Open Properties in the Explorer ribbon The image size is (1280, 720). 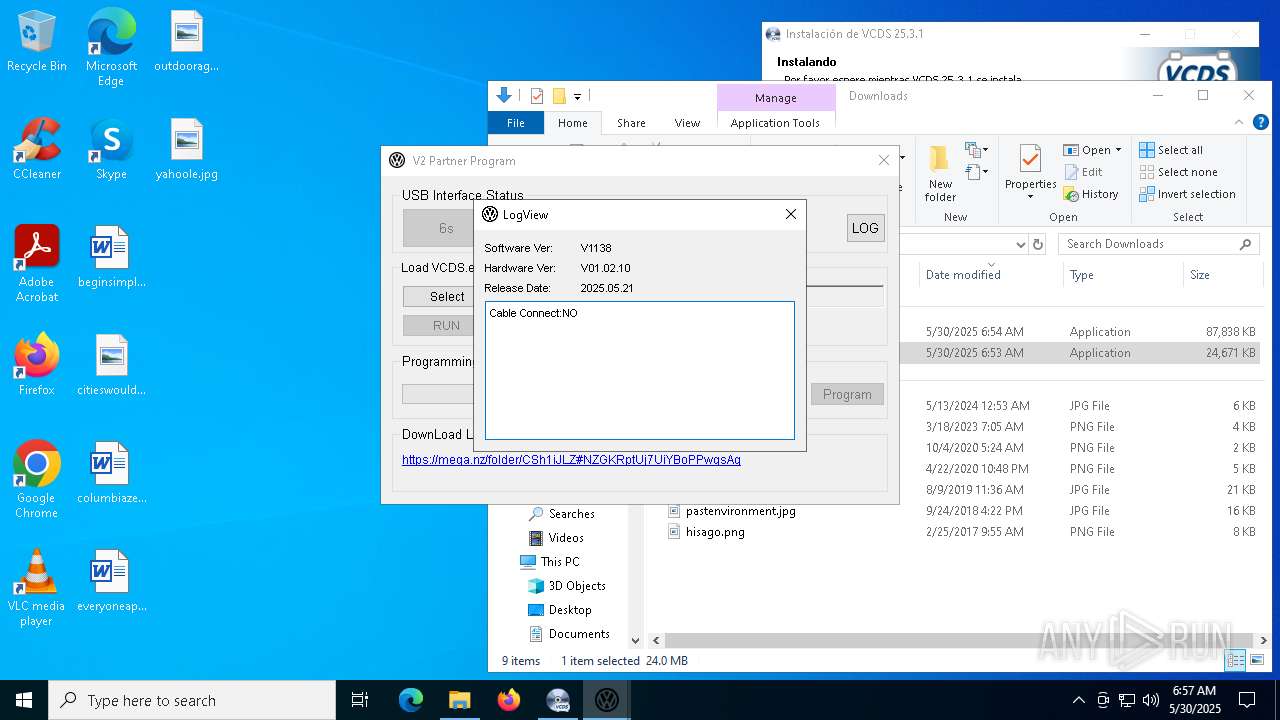tap(1030, 172)
